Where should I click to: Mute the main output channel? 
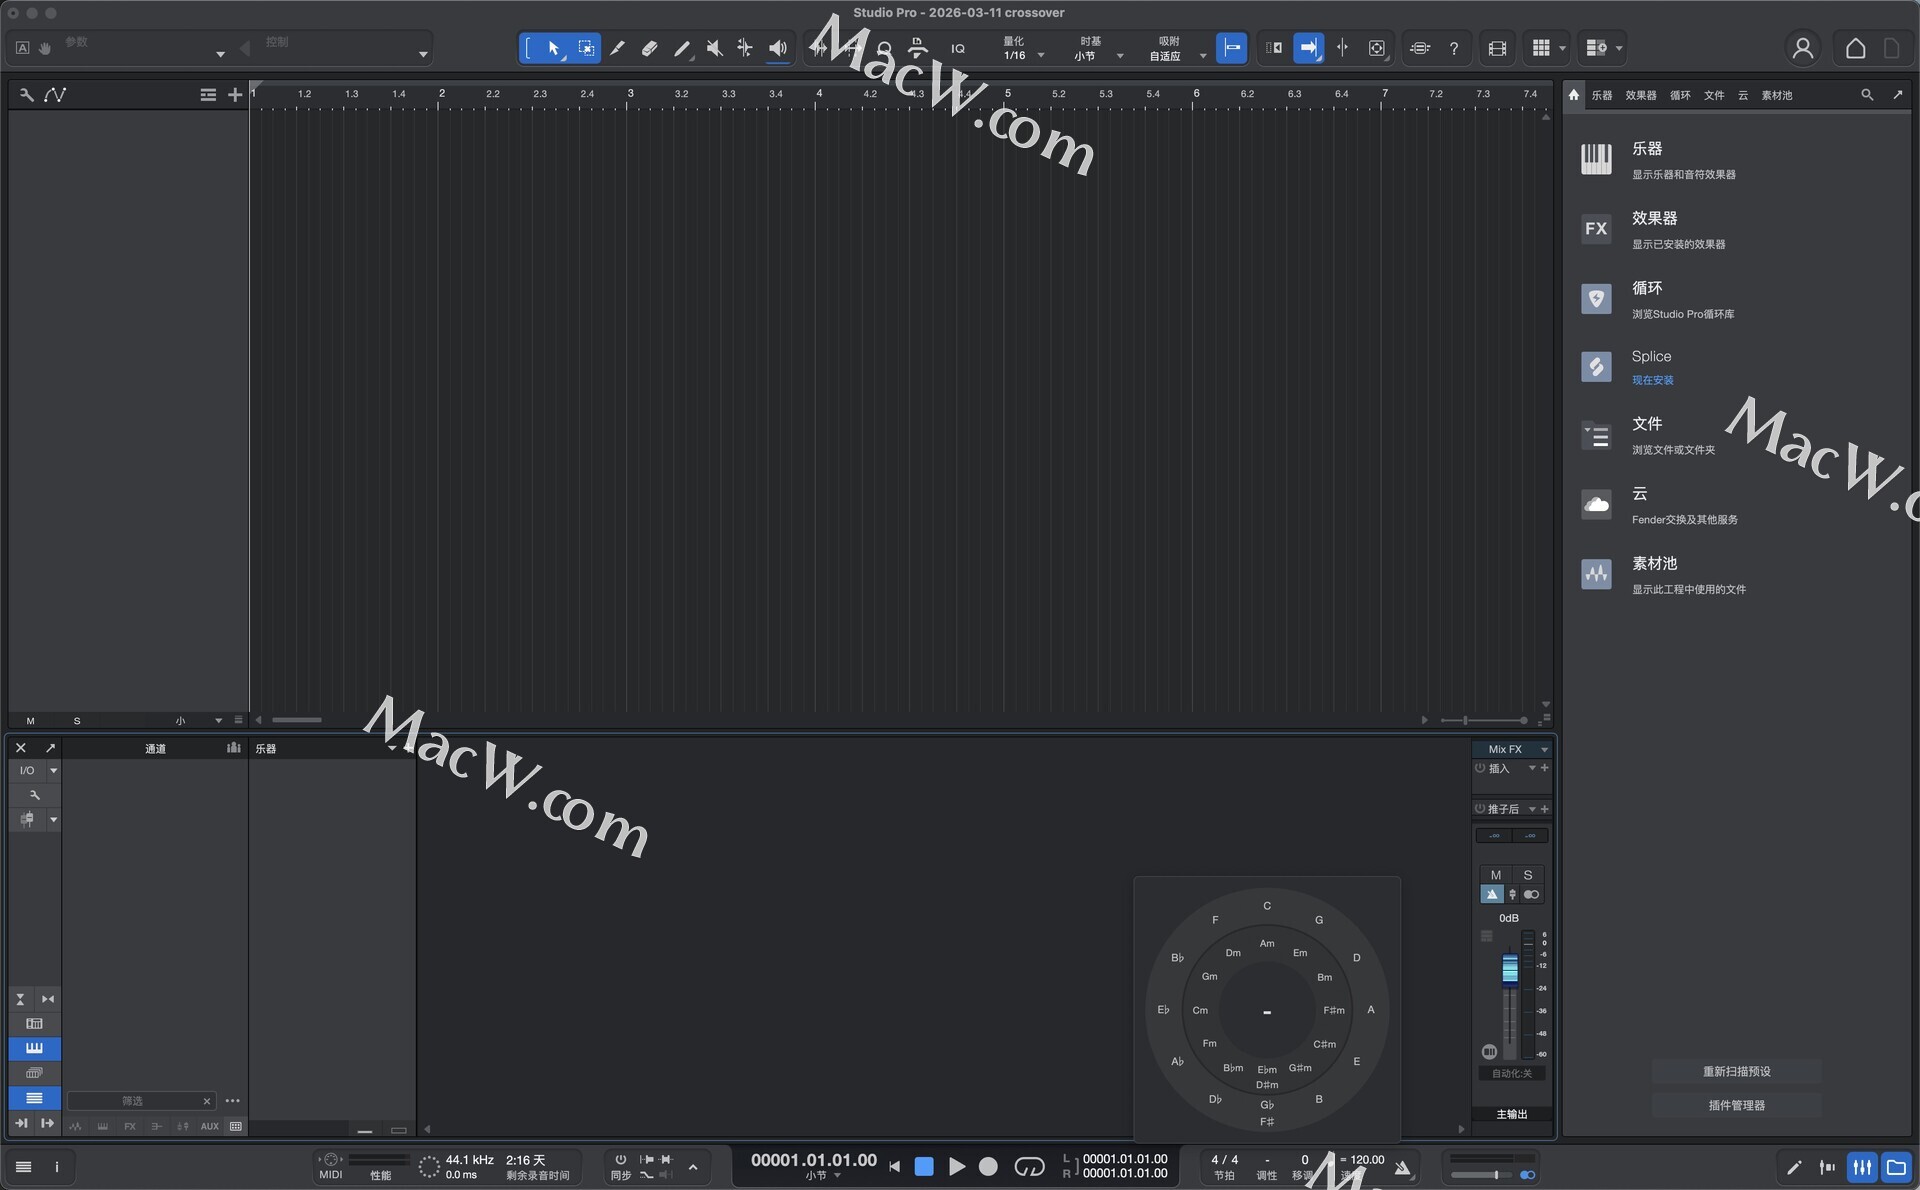pyautogui.click(x=1496, y=875)
